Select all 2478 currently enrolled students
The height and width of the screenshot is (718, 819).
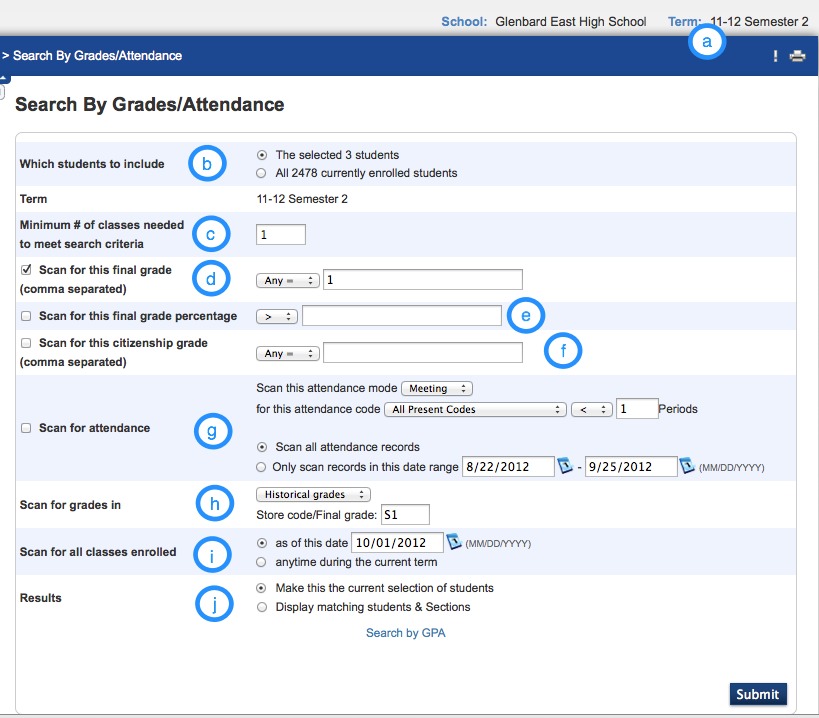pos(262,173)
